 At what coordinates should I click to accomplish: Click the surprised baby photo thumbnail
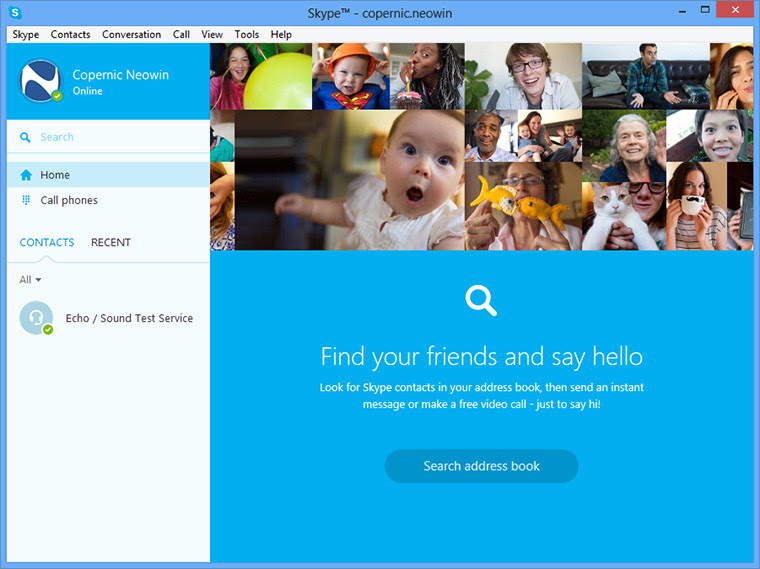[349, 180]
